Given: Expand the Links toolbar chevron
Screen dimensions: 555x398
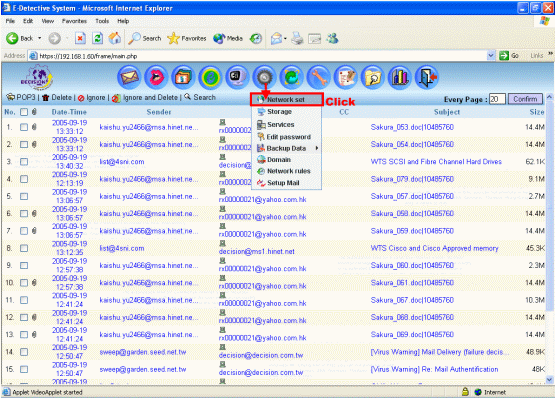Looking at the screenshot, I should tap(550, 54).
